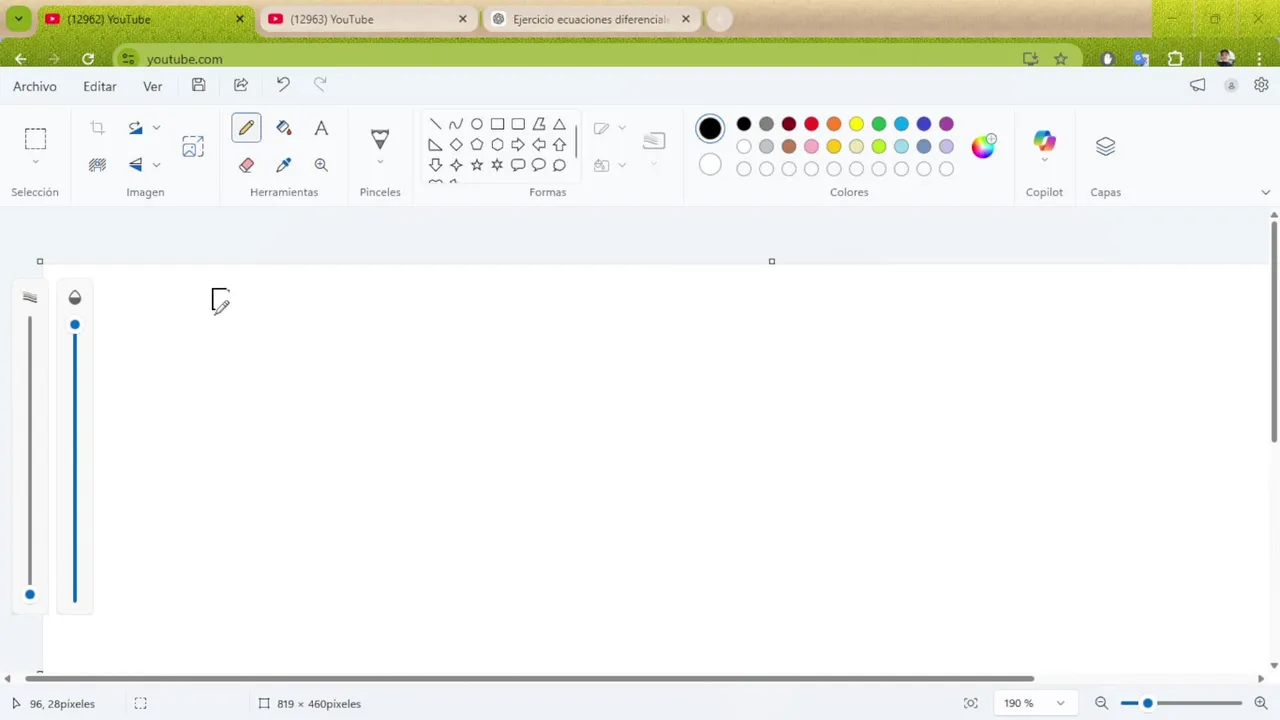Screen dimensions: 1280x720
Task: Switch to Ejercicio ecuaciones diferenciales tab
Action: [592, 19]
